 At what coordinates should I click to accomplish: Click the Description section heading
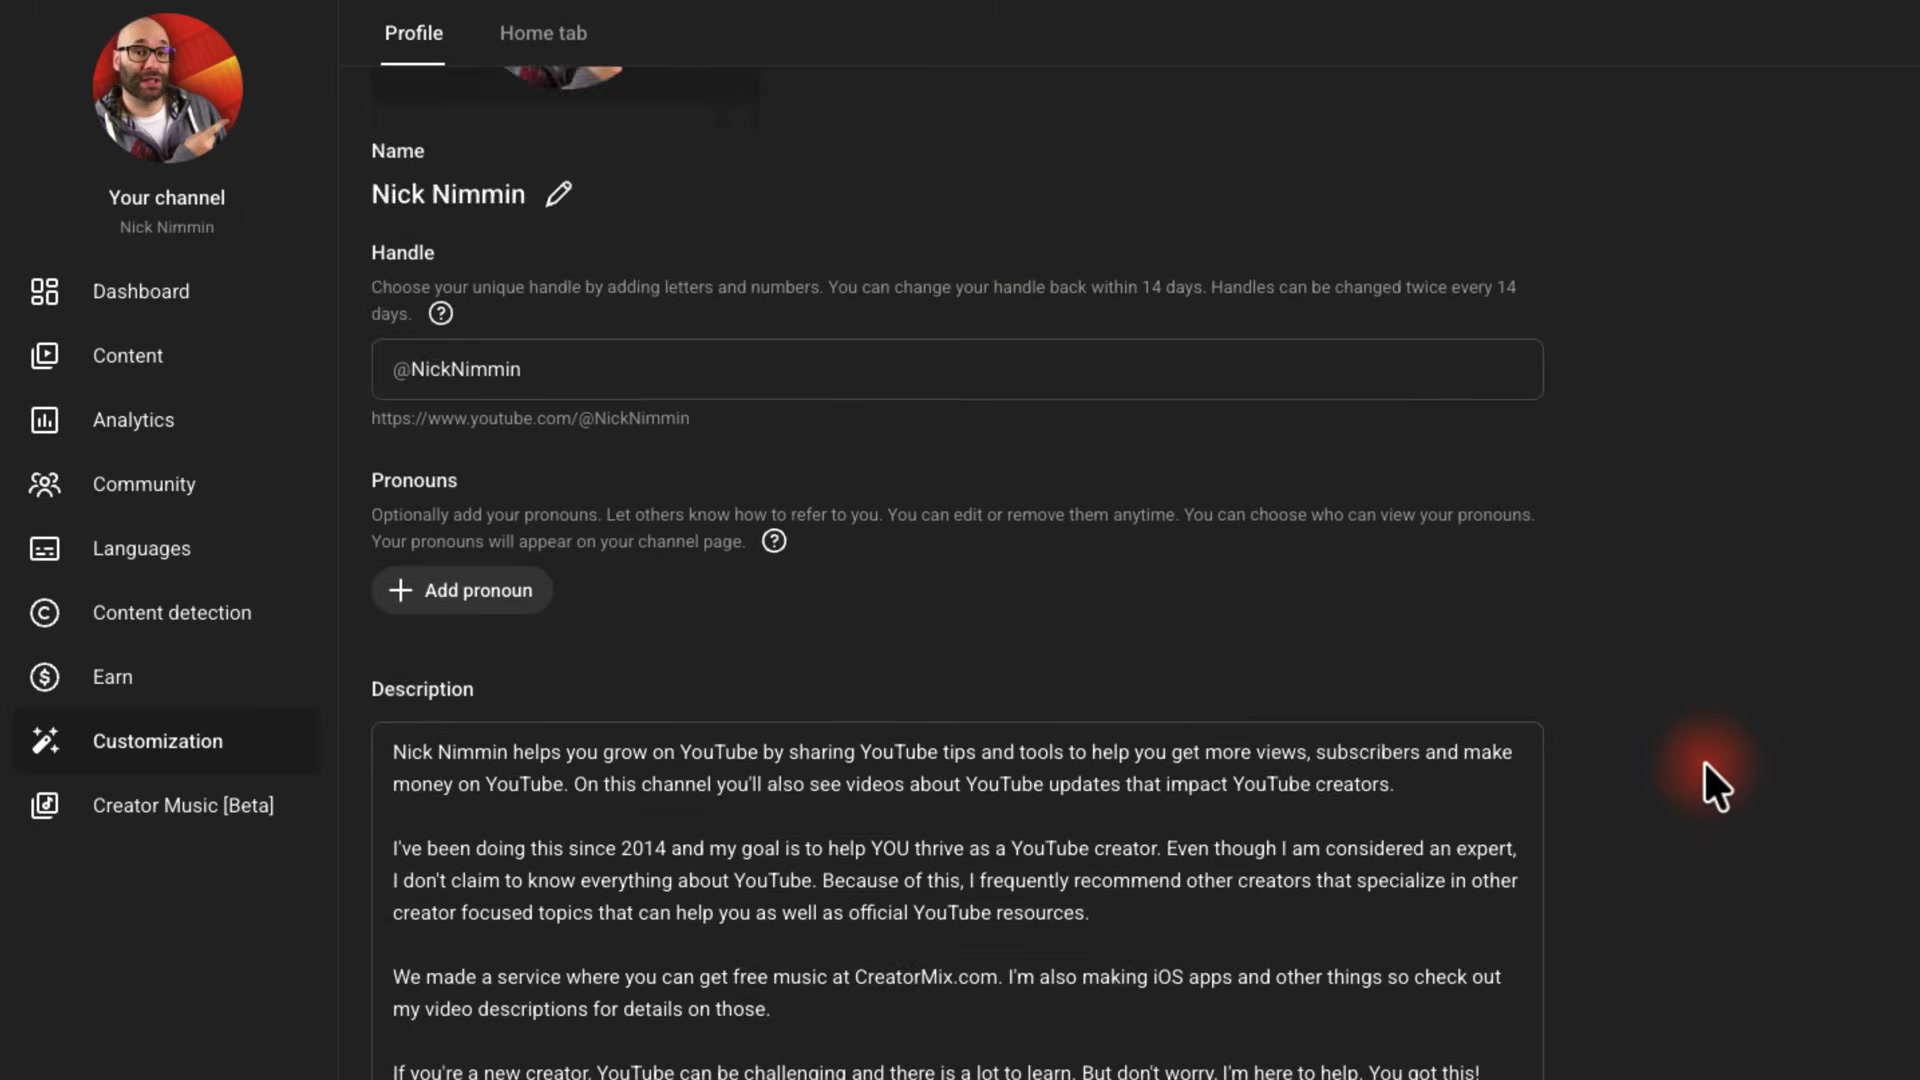pos(422,689)
